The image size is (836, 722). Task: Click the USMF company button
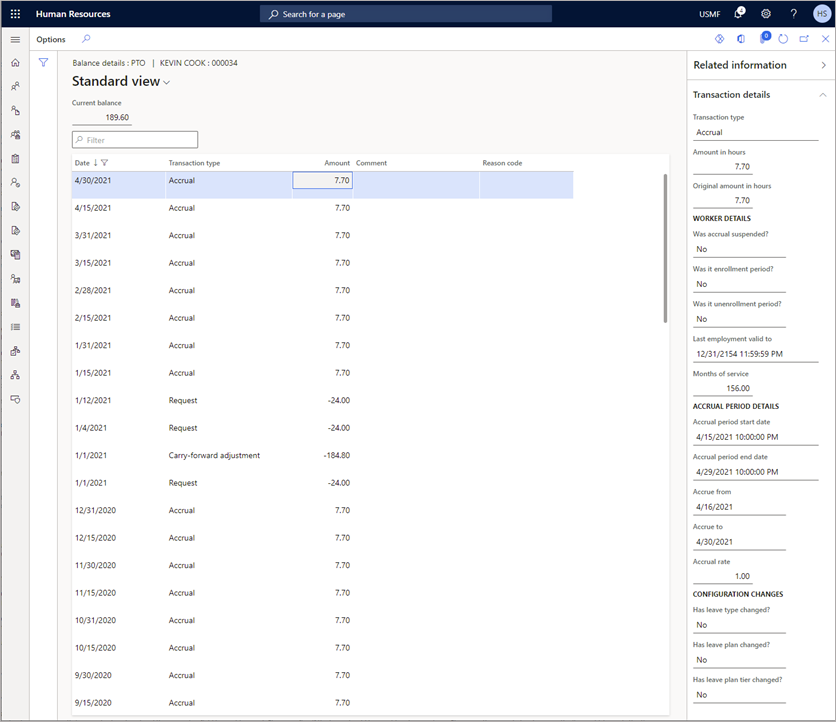point(709,13)
